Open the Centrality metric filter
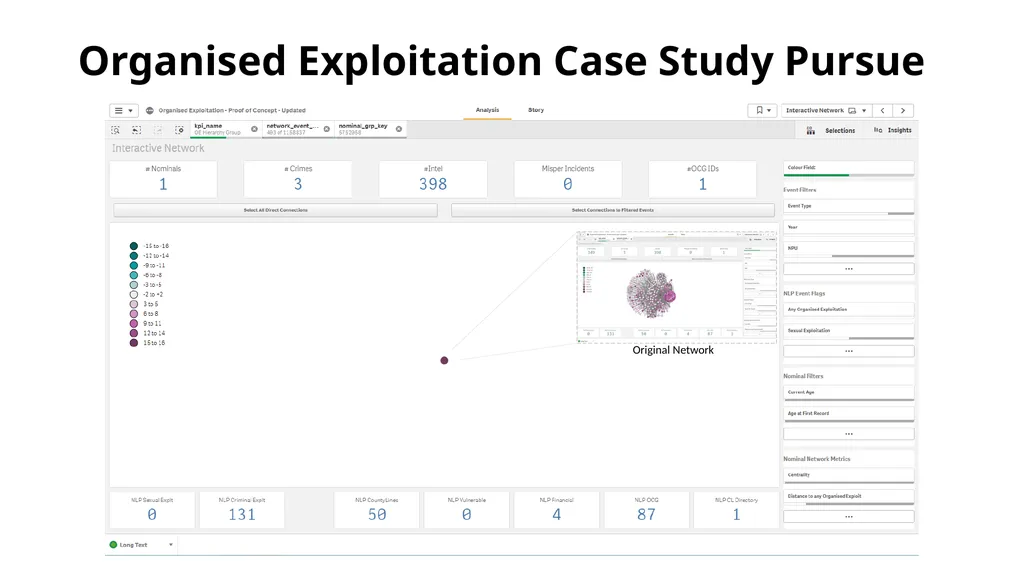 (x=848, y=476)
